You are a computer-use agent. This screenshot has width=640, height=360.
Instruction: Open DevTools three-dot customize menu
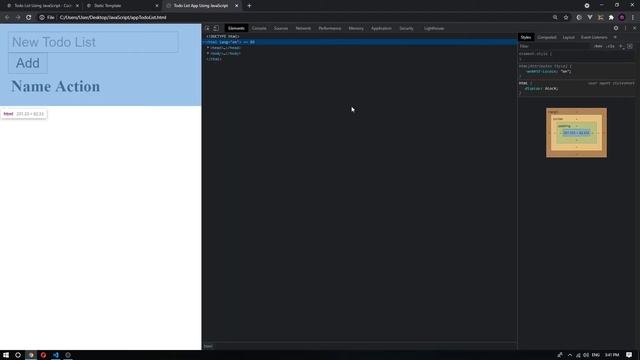[x=625, y=28]
